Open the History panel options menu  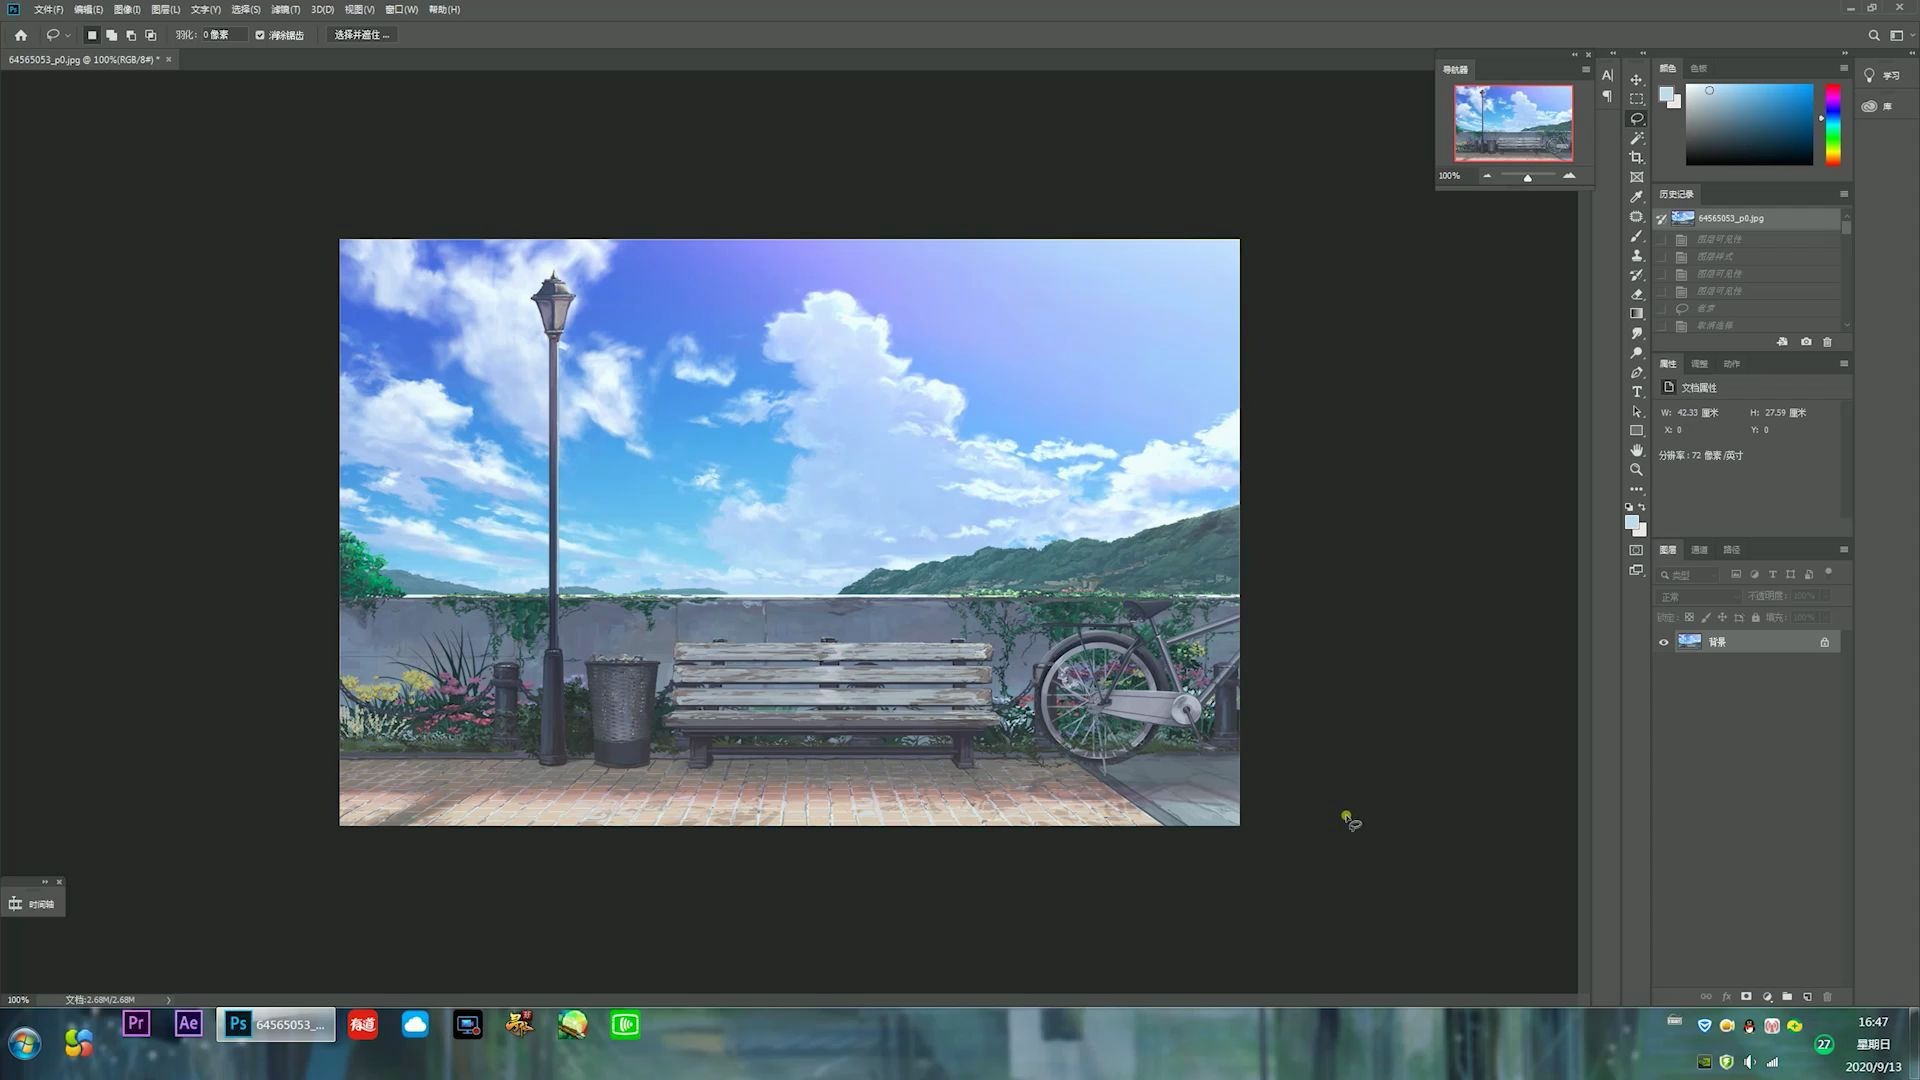click(x=1844, y=194)
